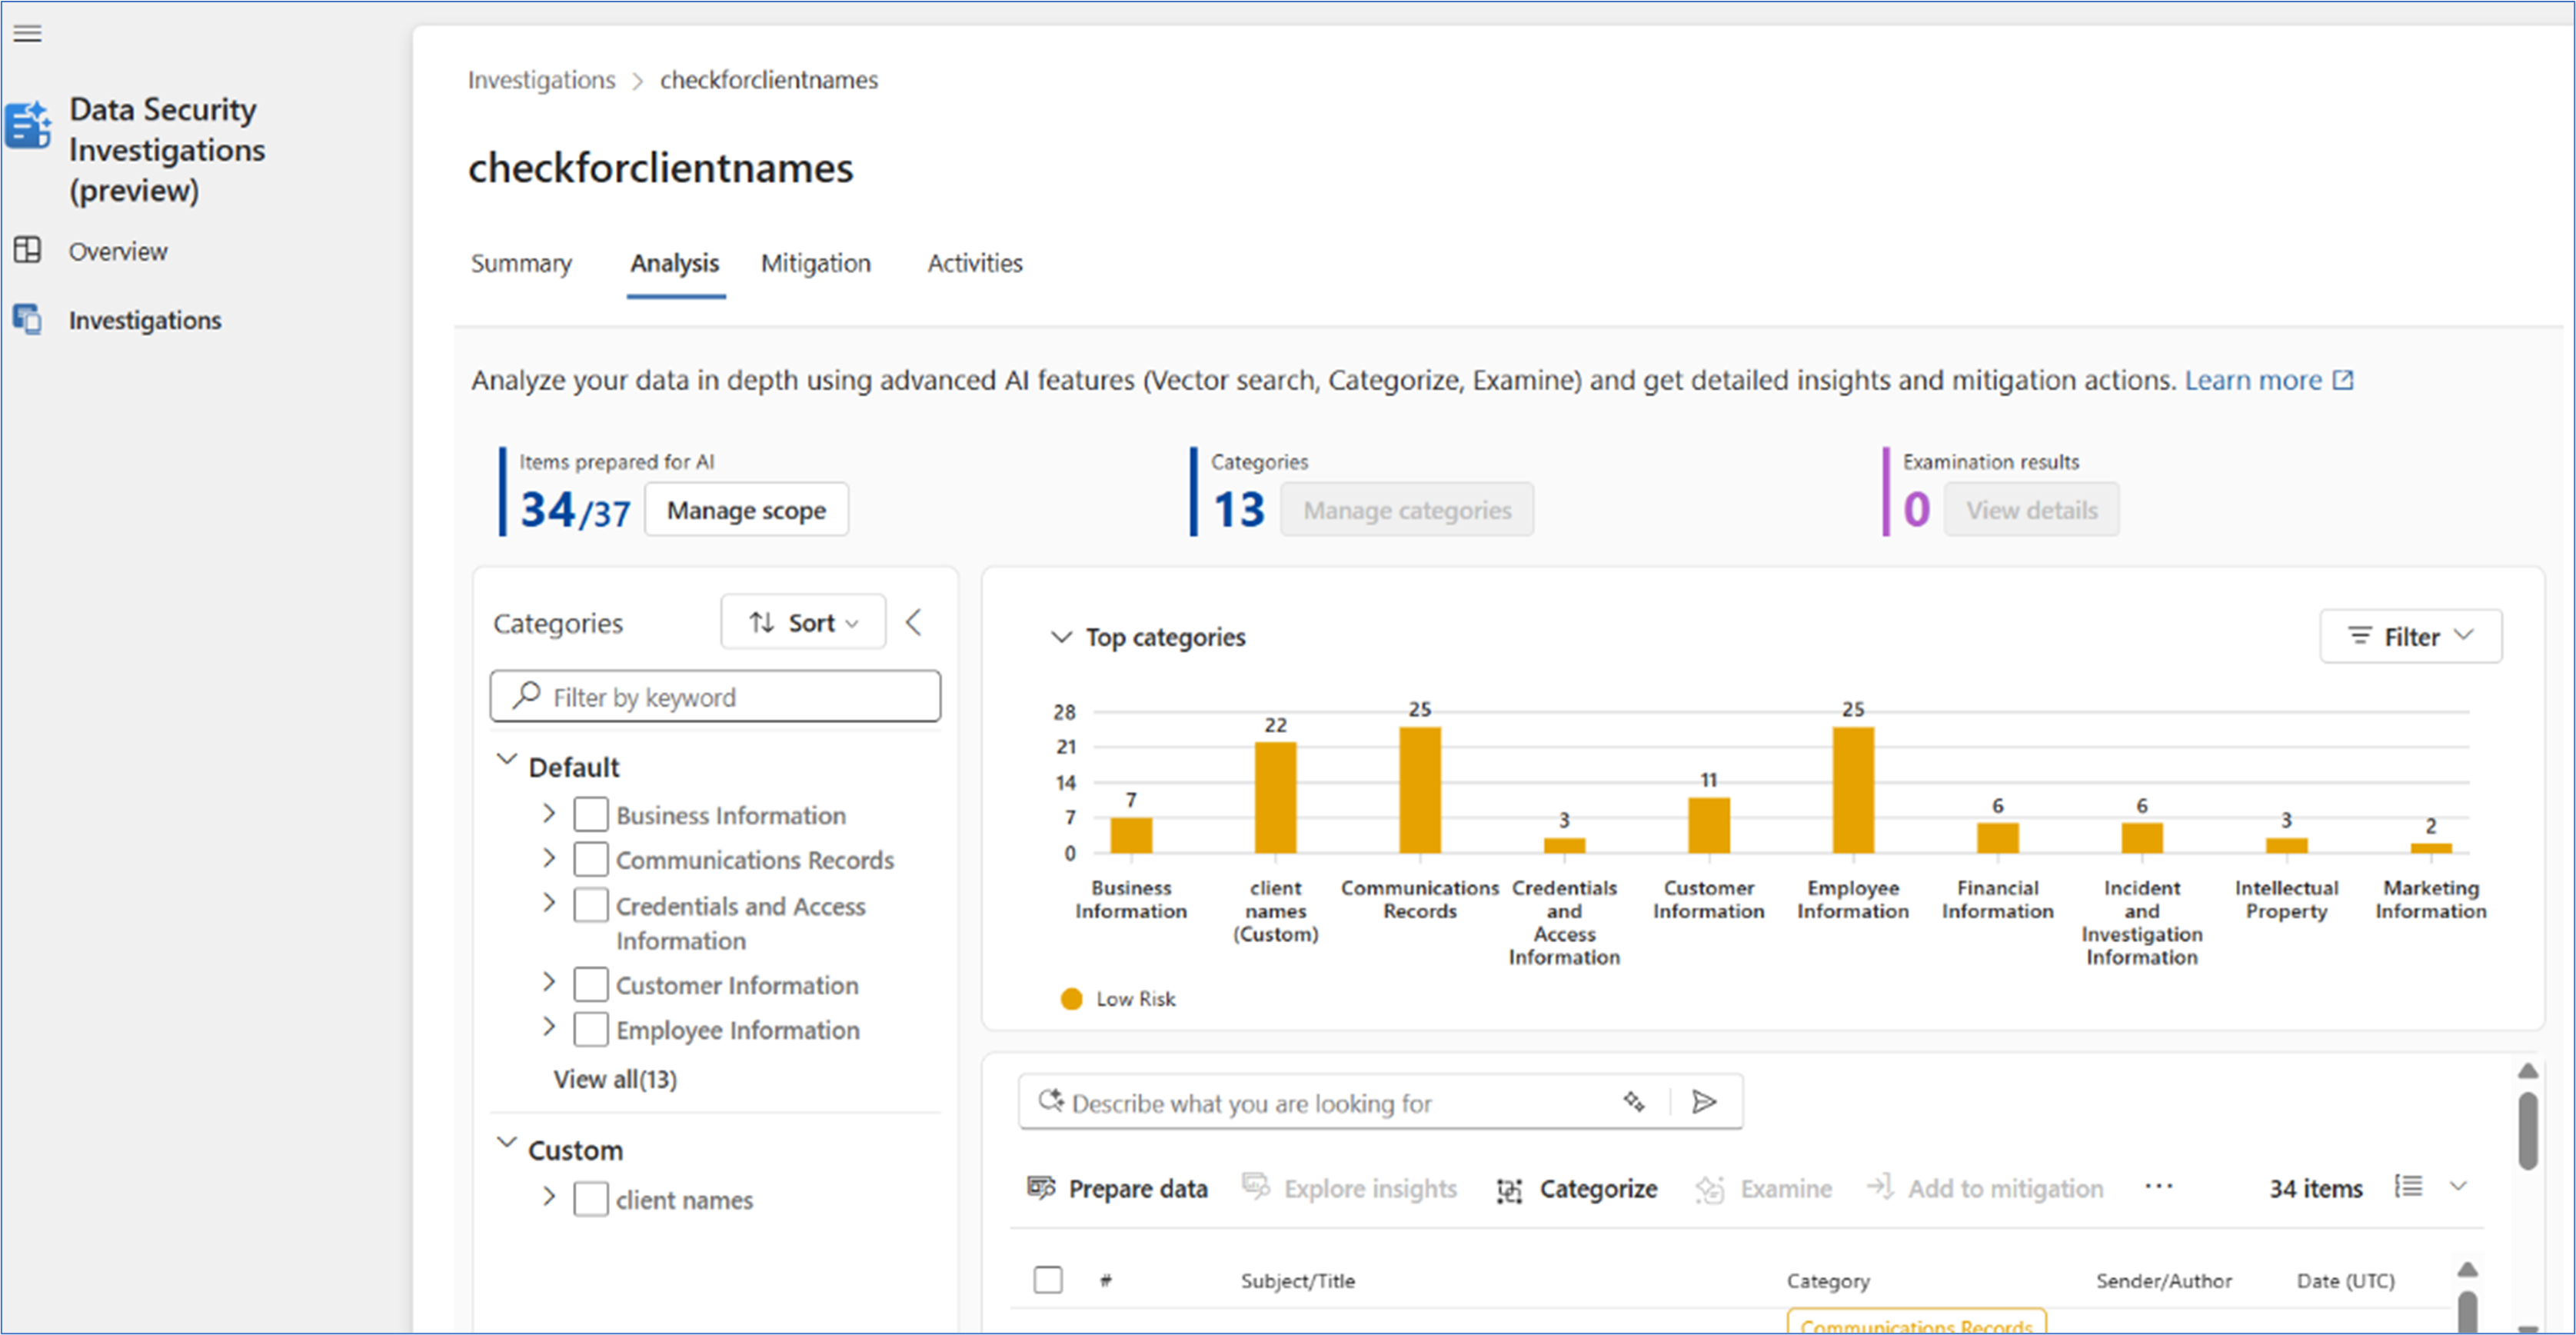Click the list view layout icon
Viewport: 2576px width, 1335px height.
click(2408, 1187)
